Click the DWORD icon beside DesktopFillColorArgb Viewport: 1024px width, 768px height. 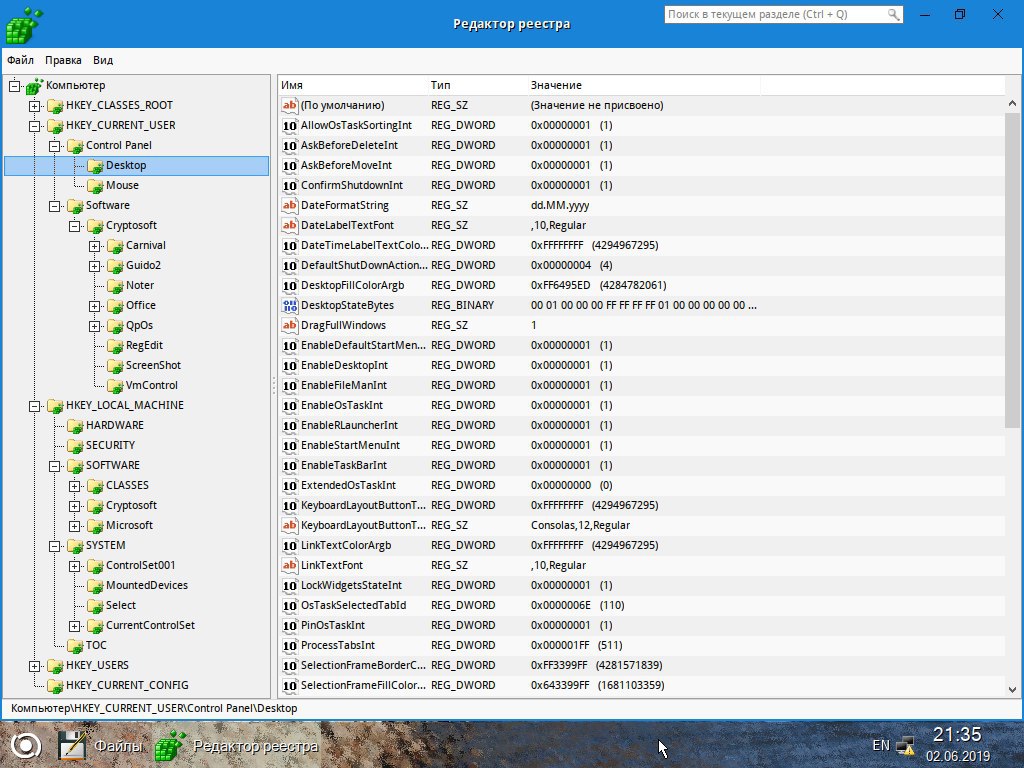[x=289, y=285]
